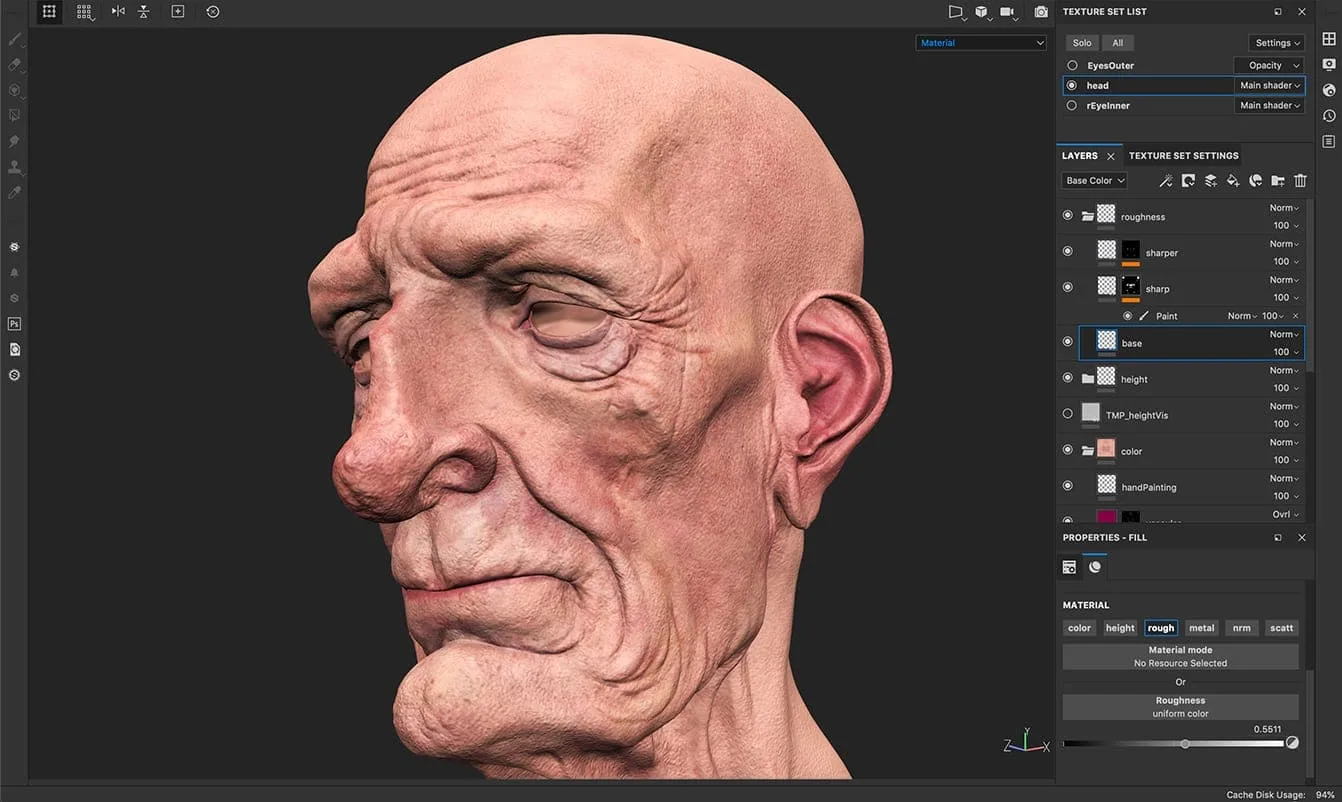
Task: Open EyesOuter's Opacity shader dropdown
Action: tap(1269, 66)
